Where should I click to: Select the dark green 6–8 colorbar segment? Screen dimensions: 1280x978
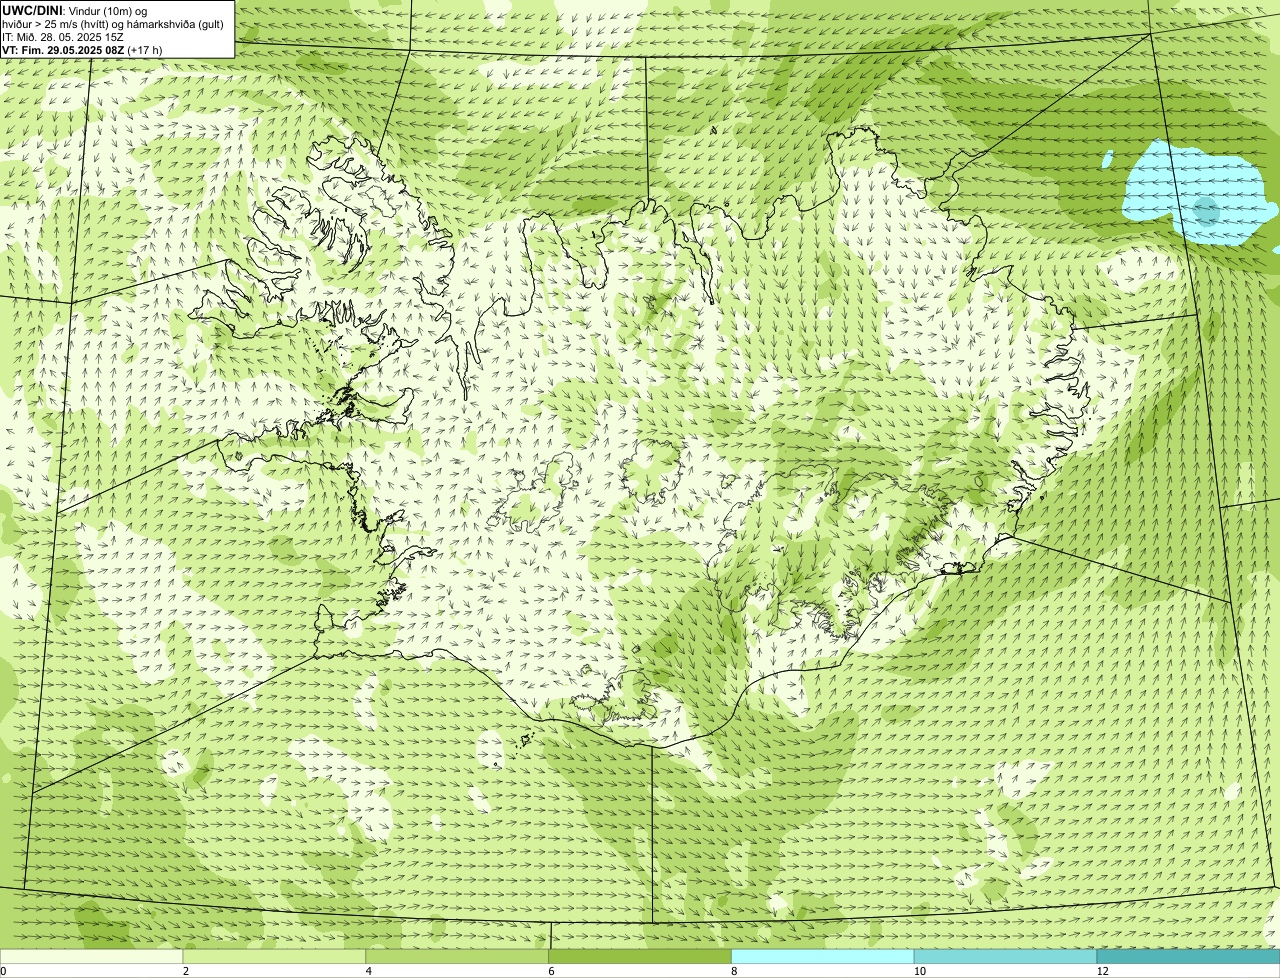click(x=640, y=957)
